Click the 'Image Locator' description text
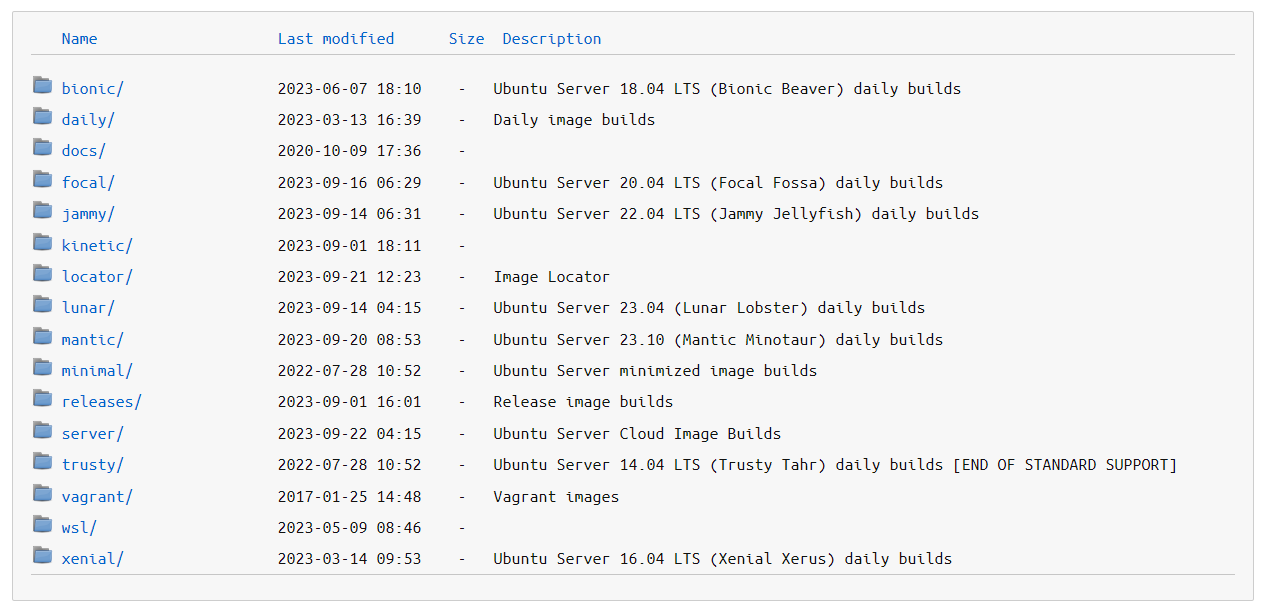This screenshot has width=1281, height=612. 552,277
